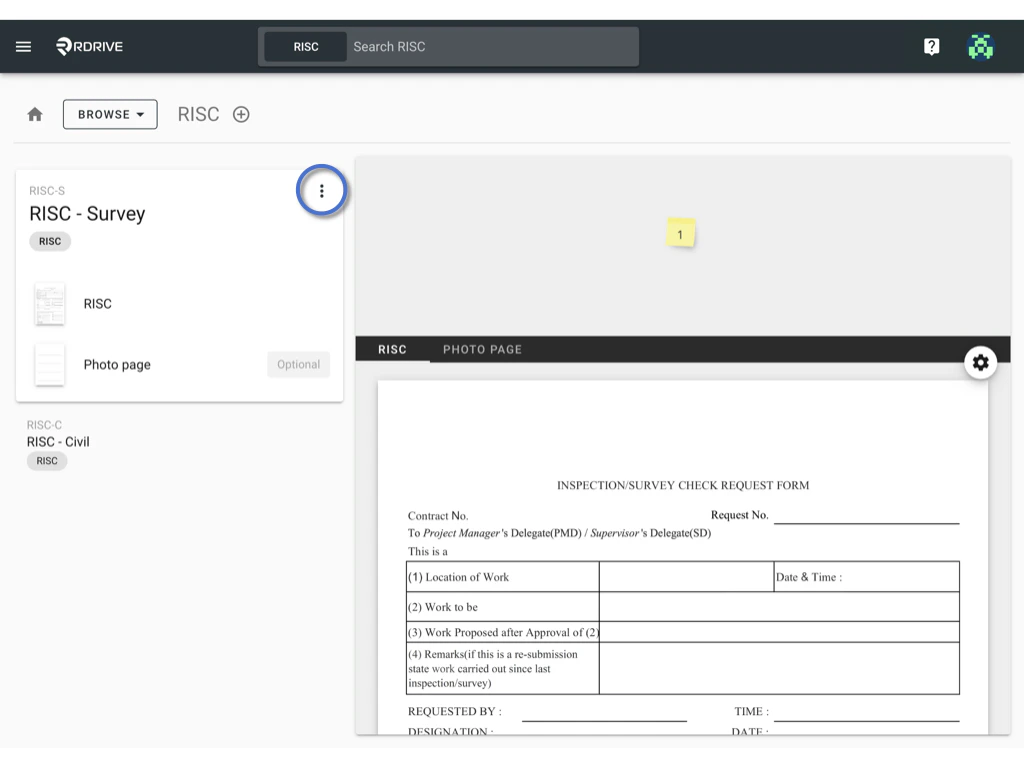Click the form title INSPECTION/SURVEY CHECK REQUEST FORM
Image resolution: width=1024 pixels, height=768 pixels.
(683, 485)
